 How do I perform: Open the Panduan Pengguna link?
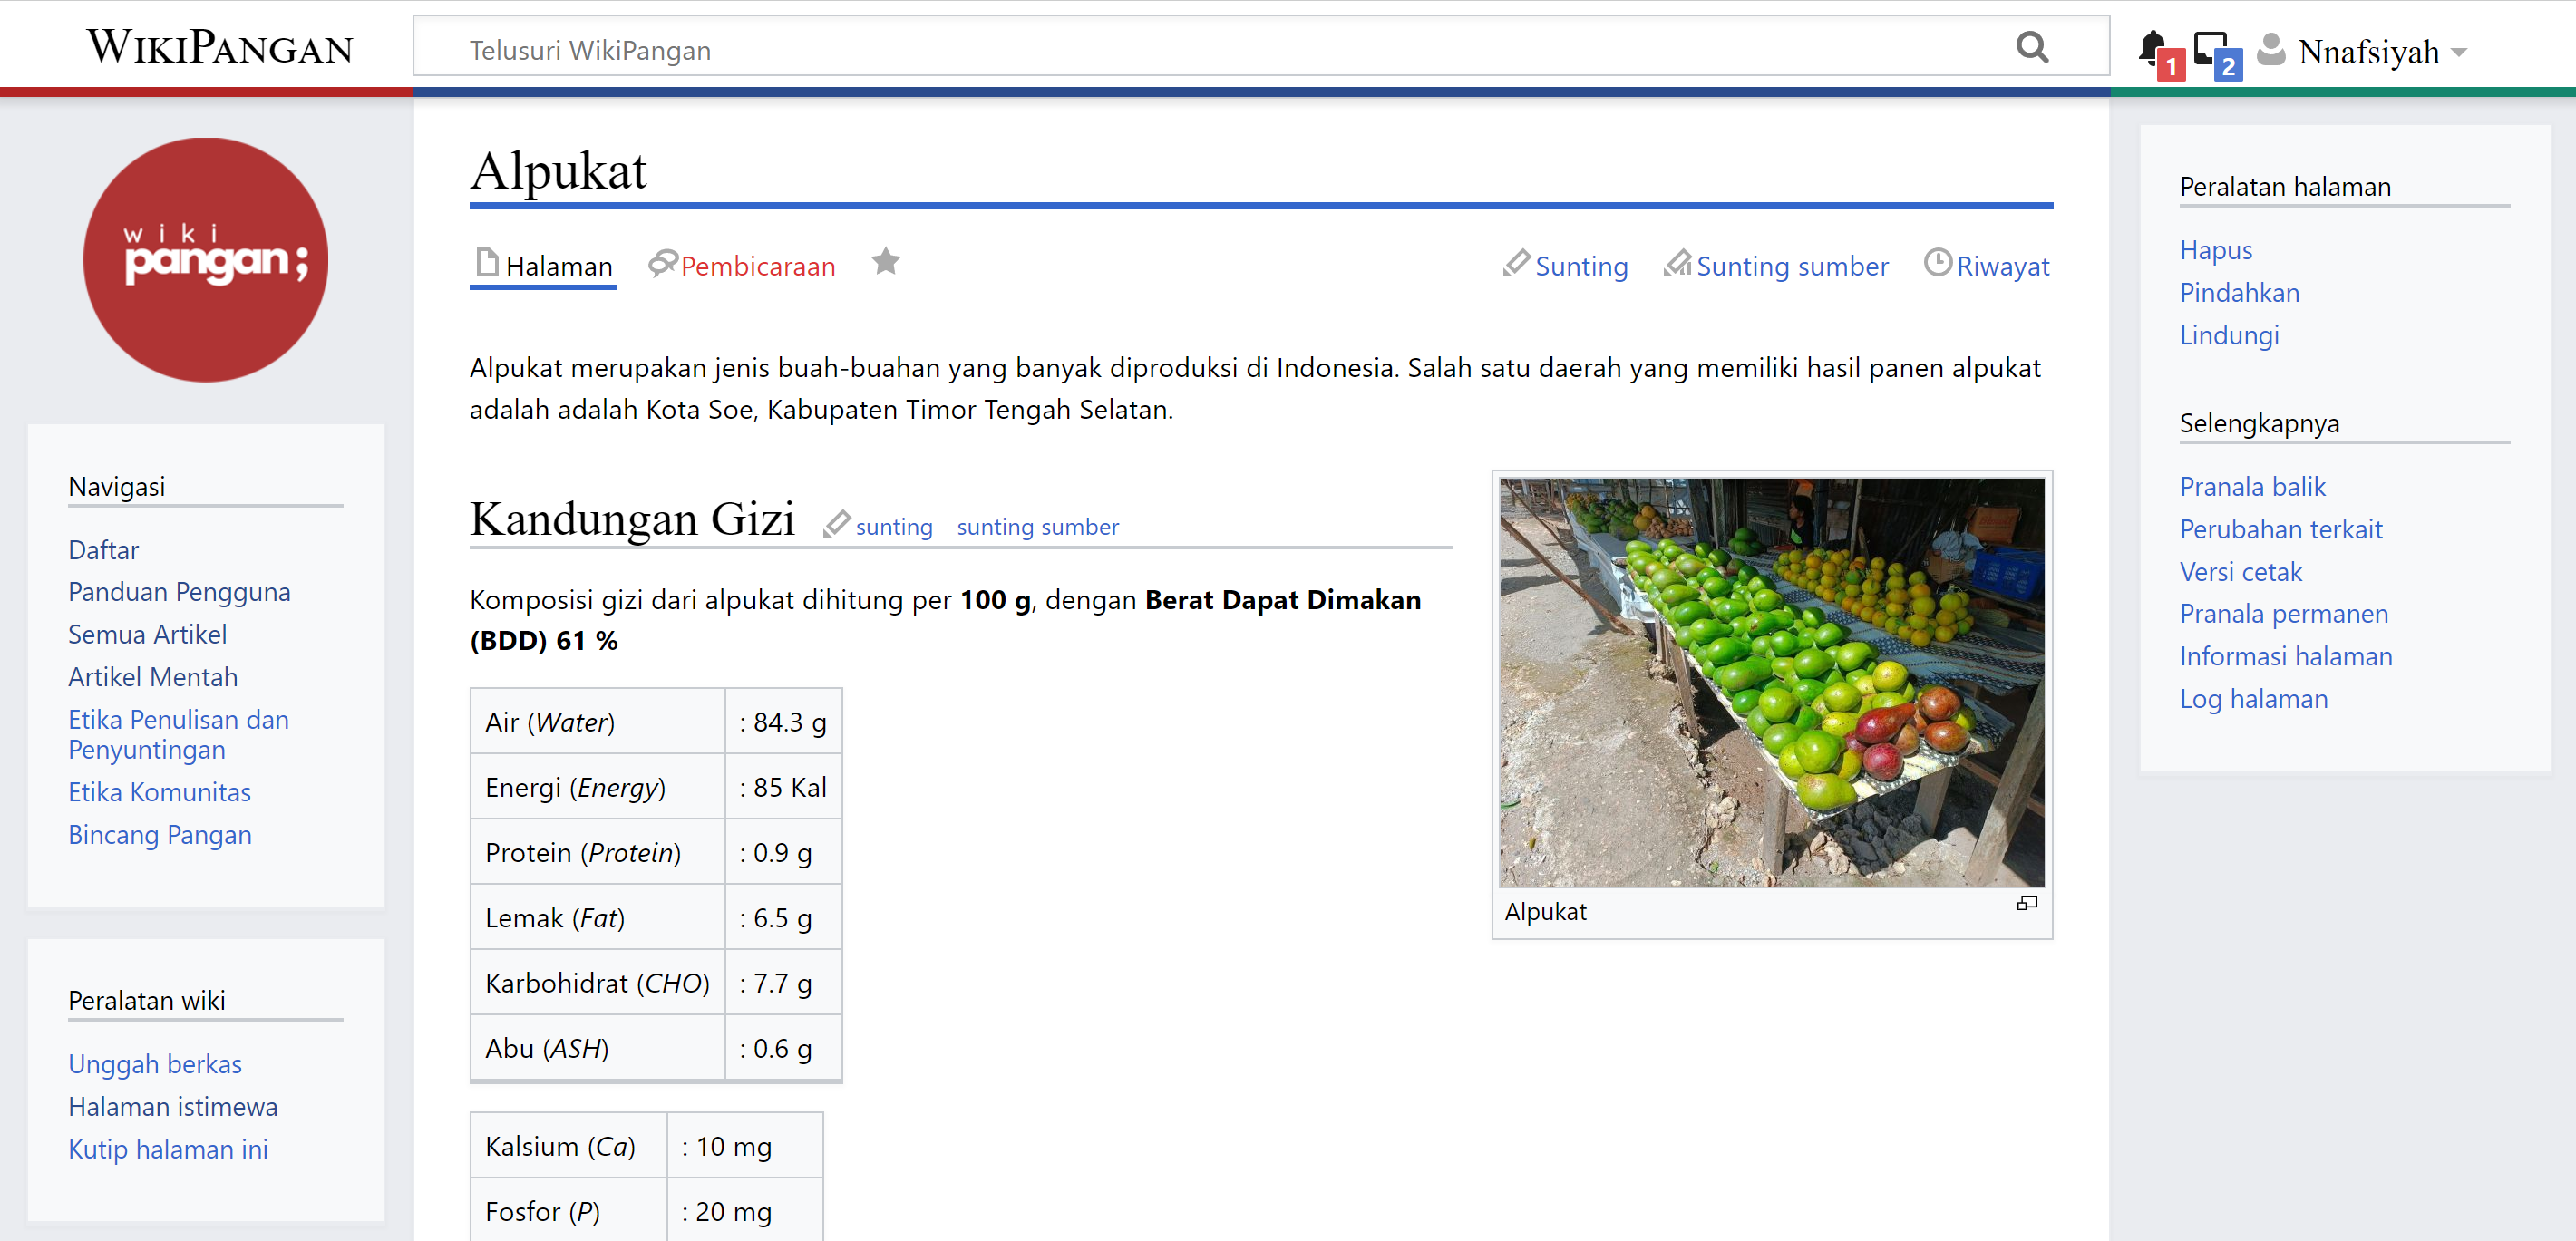[179, 592]
